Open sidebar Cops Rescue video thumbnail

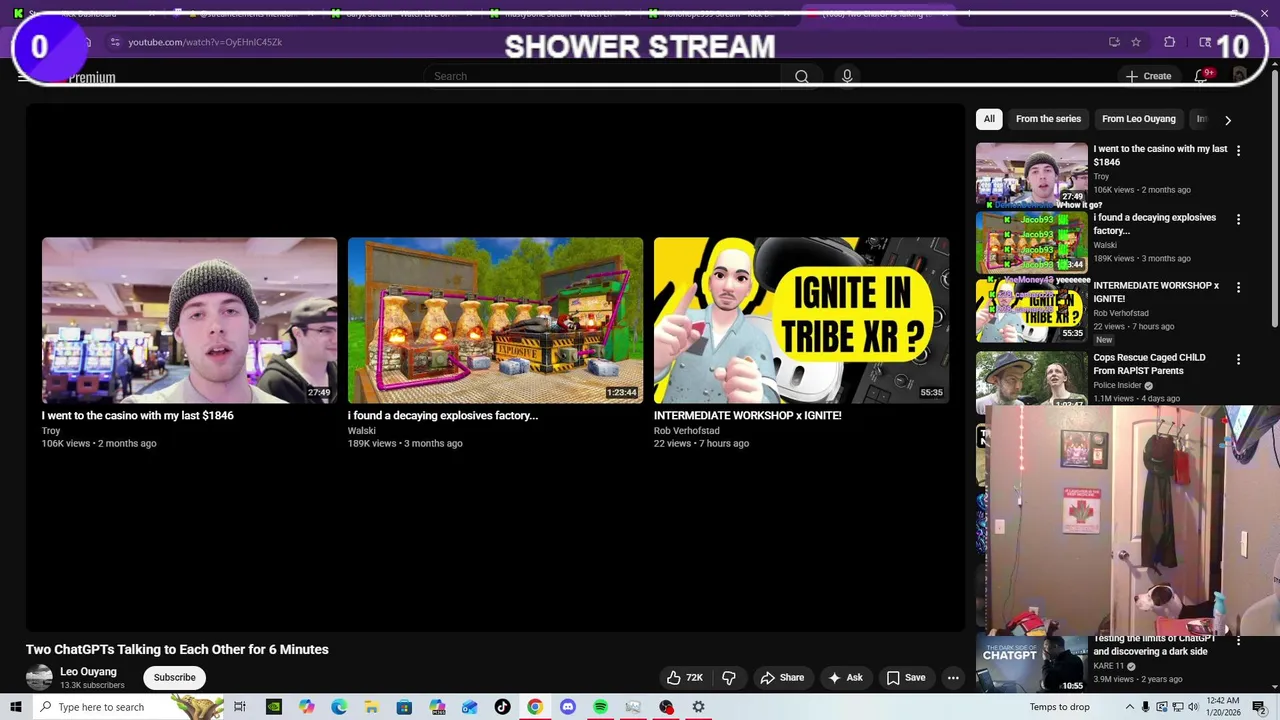1031,380
